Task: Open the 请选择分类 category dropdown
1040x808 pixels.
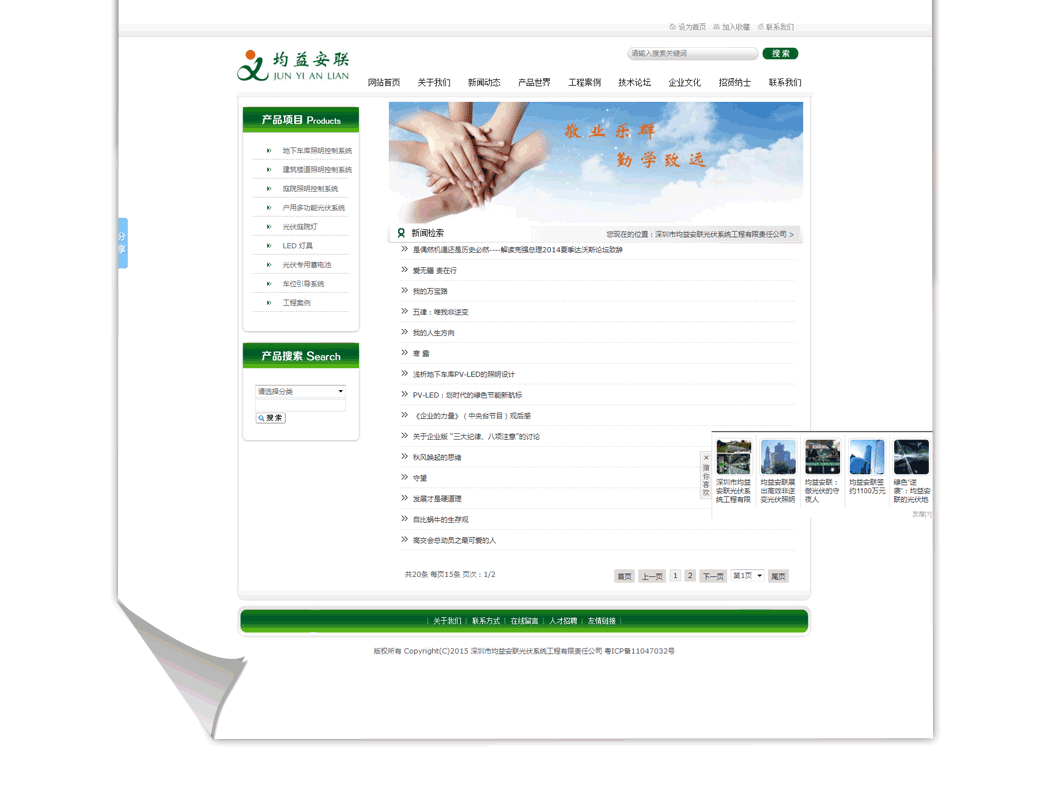Action: (x=300, y=391)
